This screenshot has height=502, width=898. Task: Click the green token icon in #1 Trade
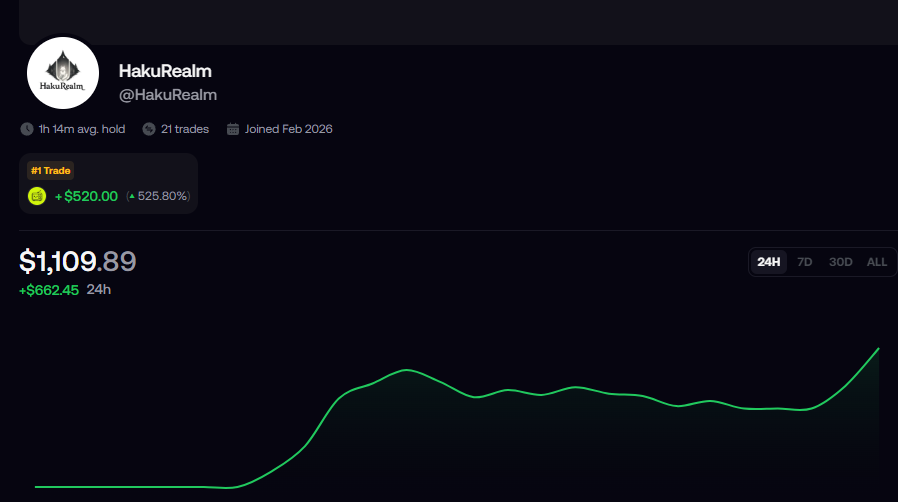[x=37, y=196]
